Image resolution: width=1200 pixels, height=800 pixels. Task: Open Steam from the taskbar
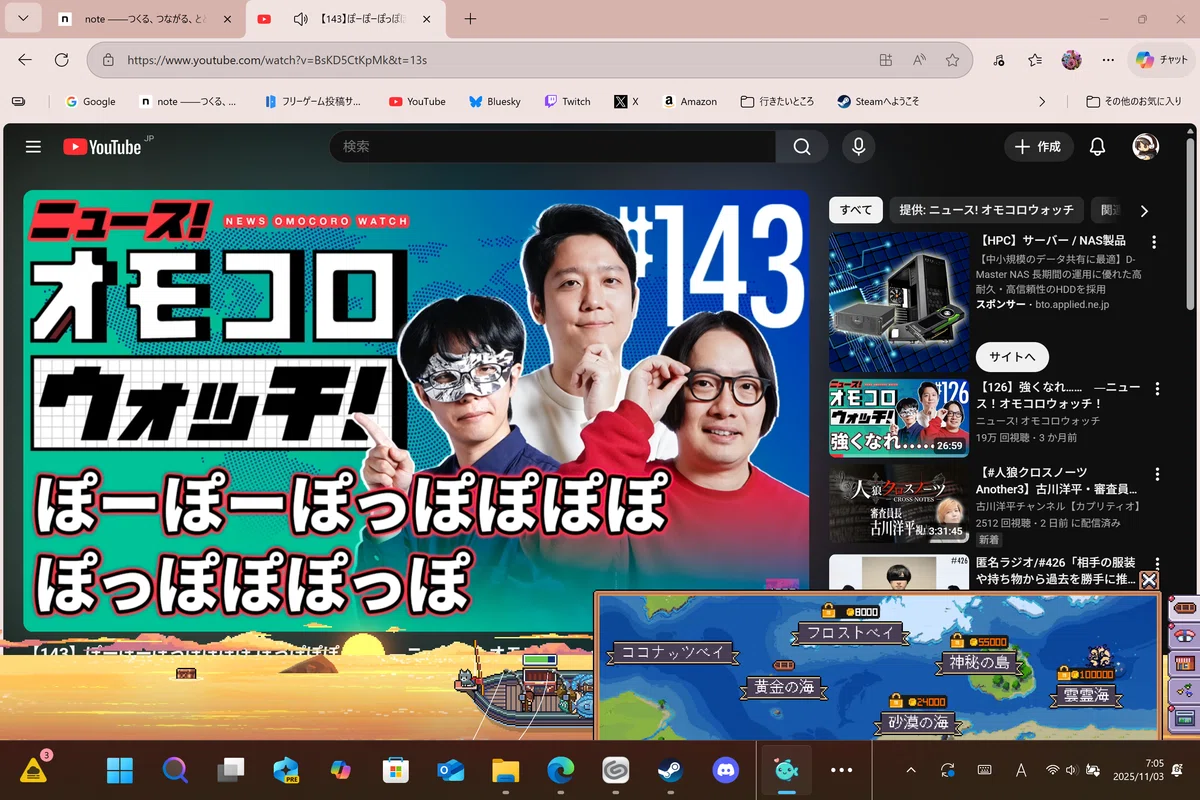670,770
